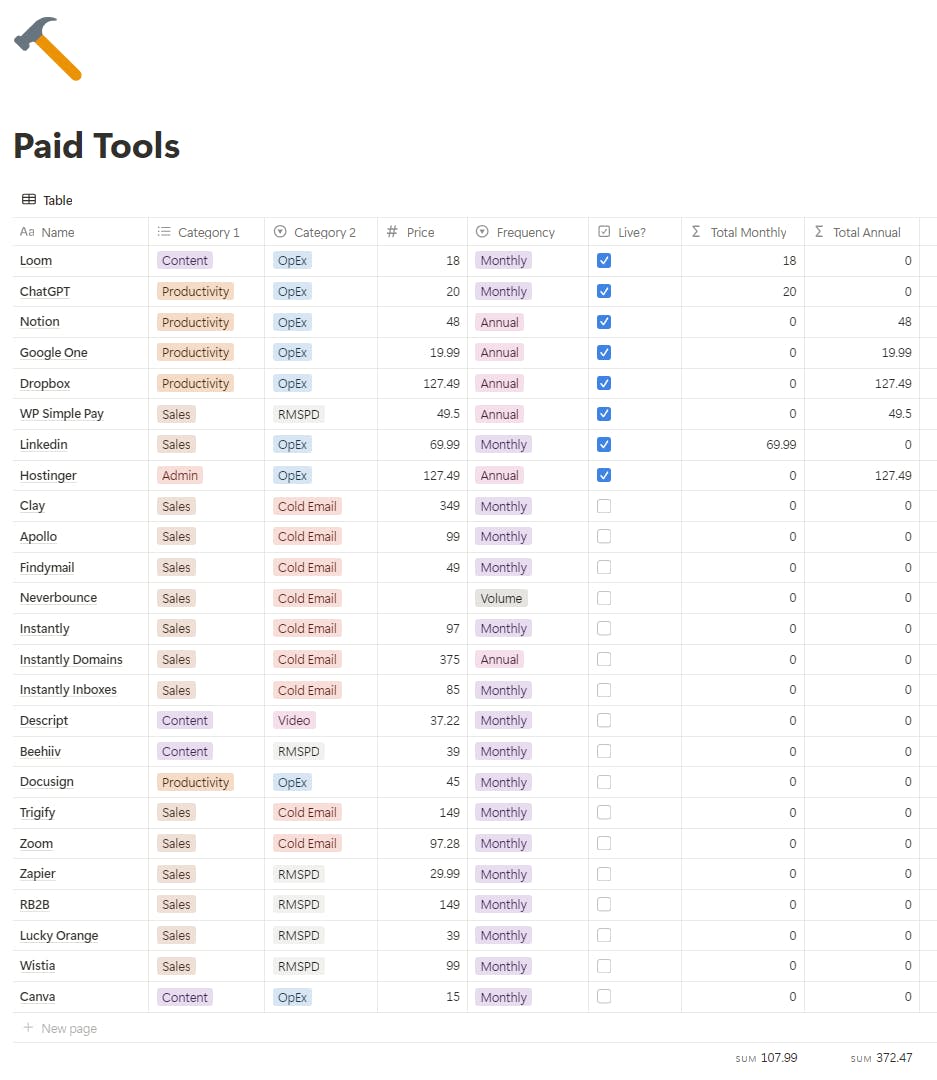
Task: Open the Lucky Orange page
Action: [x=59, y=935]
